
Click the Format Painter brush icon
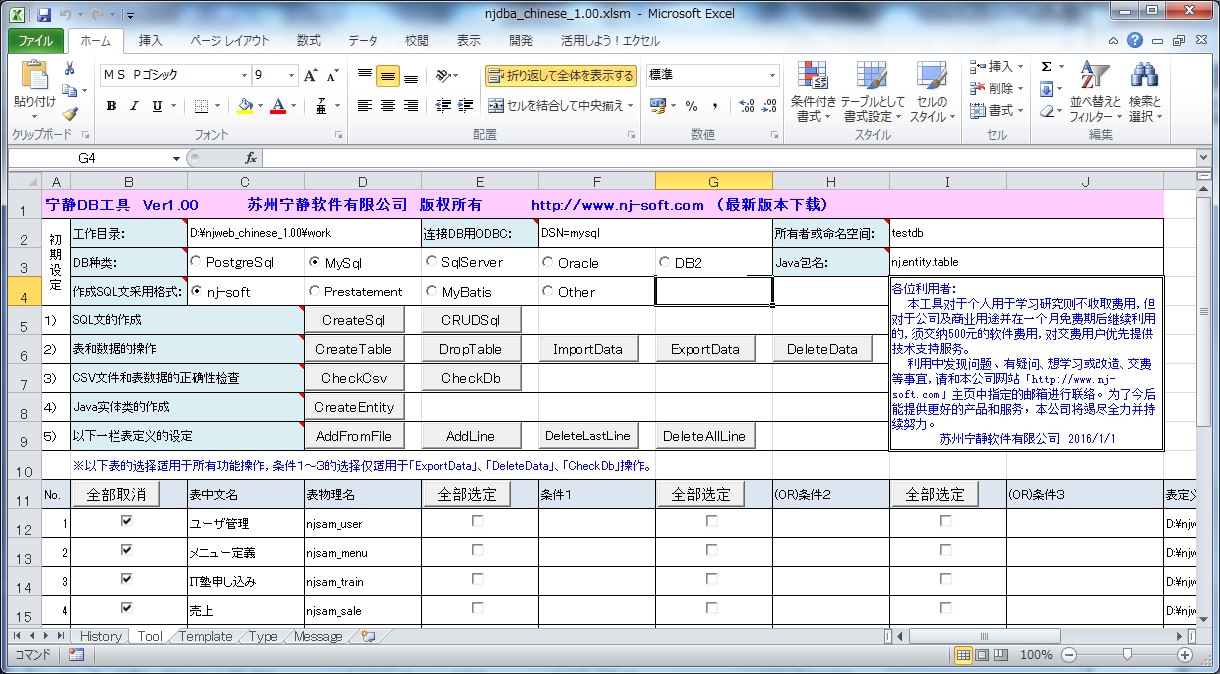tap(70, 114)
